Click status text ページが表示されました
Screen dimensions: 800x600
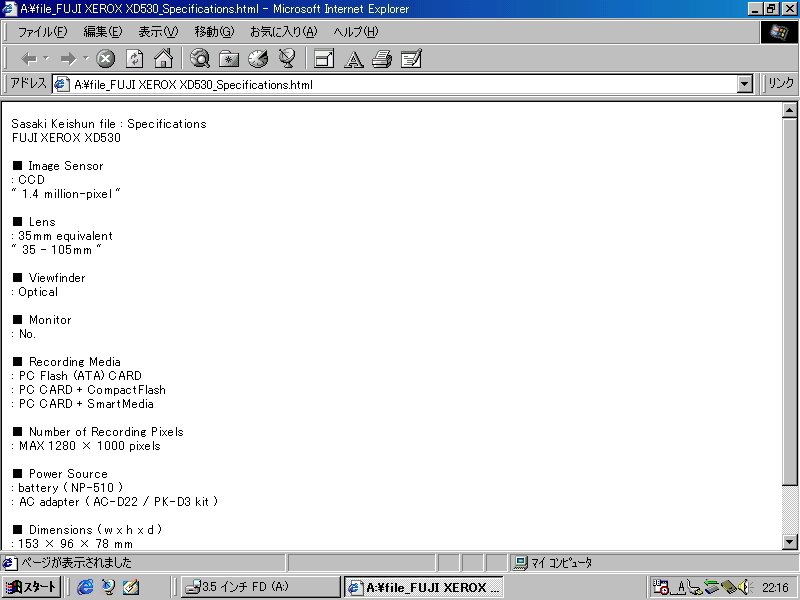[x=77, y=563]
